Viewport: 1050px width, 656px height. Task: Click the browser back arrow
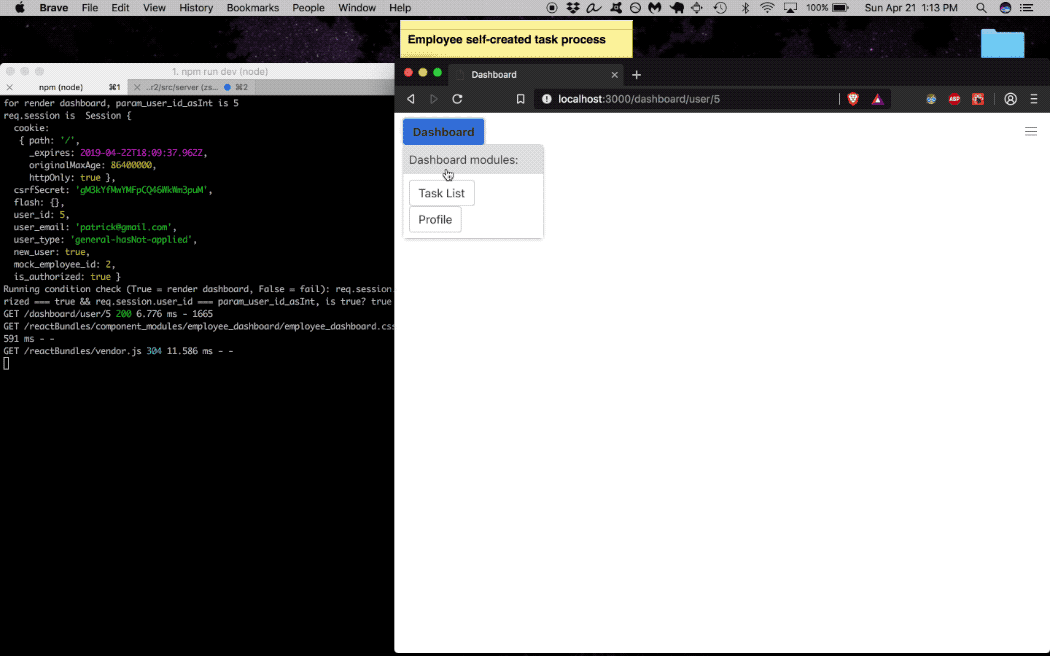[x=410, y=99]
